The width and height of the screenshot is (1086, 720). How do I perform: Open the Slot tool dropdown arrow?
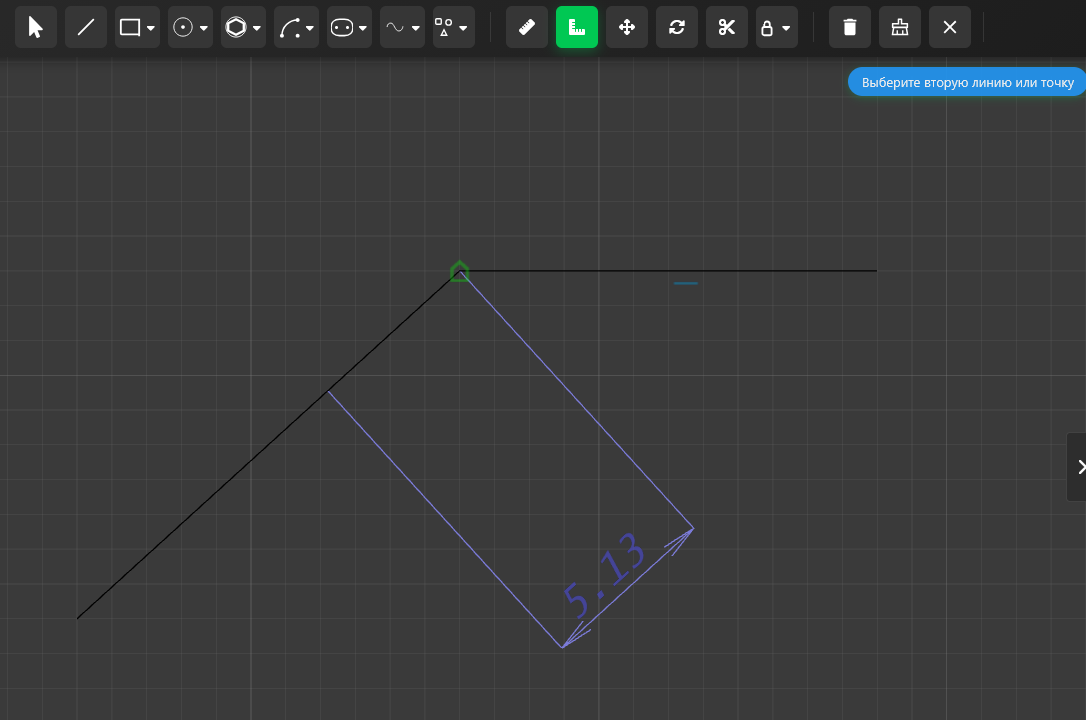tap(362, 28)
